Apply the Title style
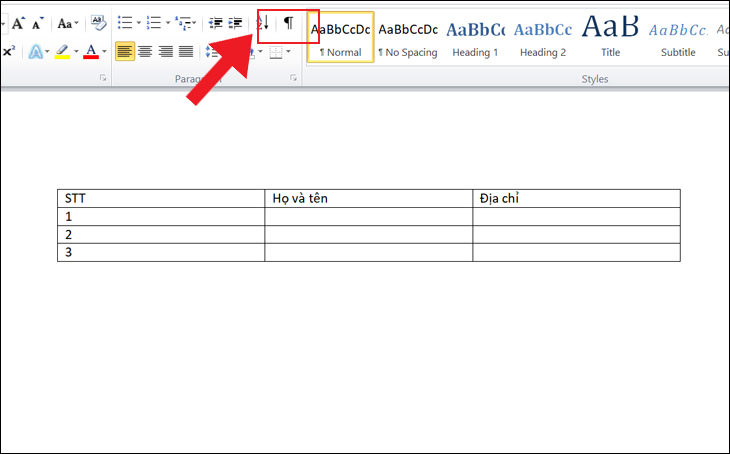 point(610,36)
